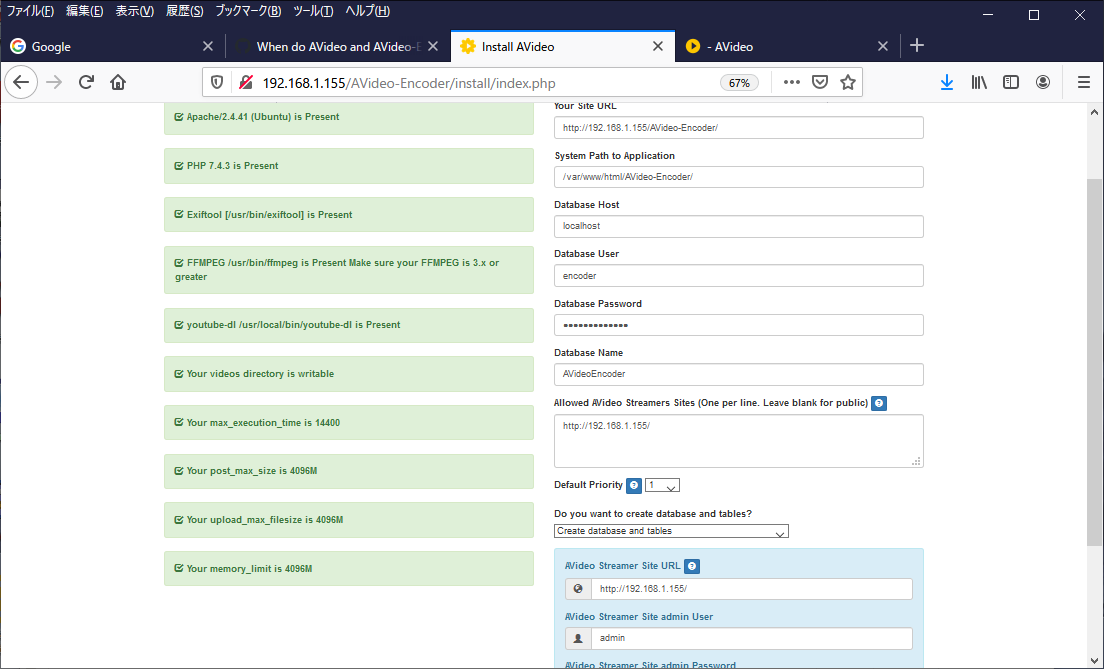The image size is (1104, 669).
Task: Open the 履歴 menu
Action: [x=184, y=11]
